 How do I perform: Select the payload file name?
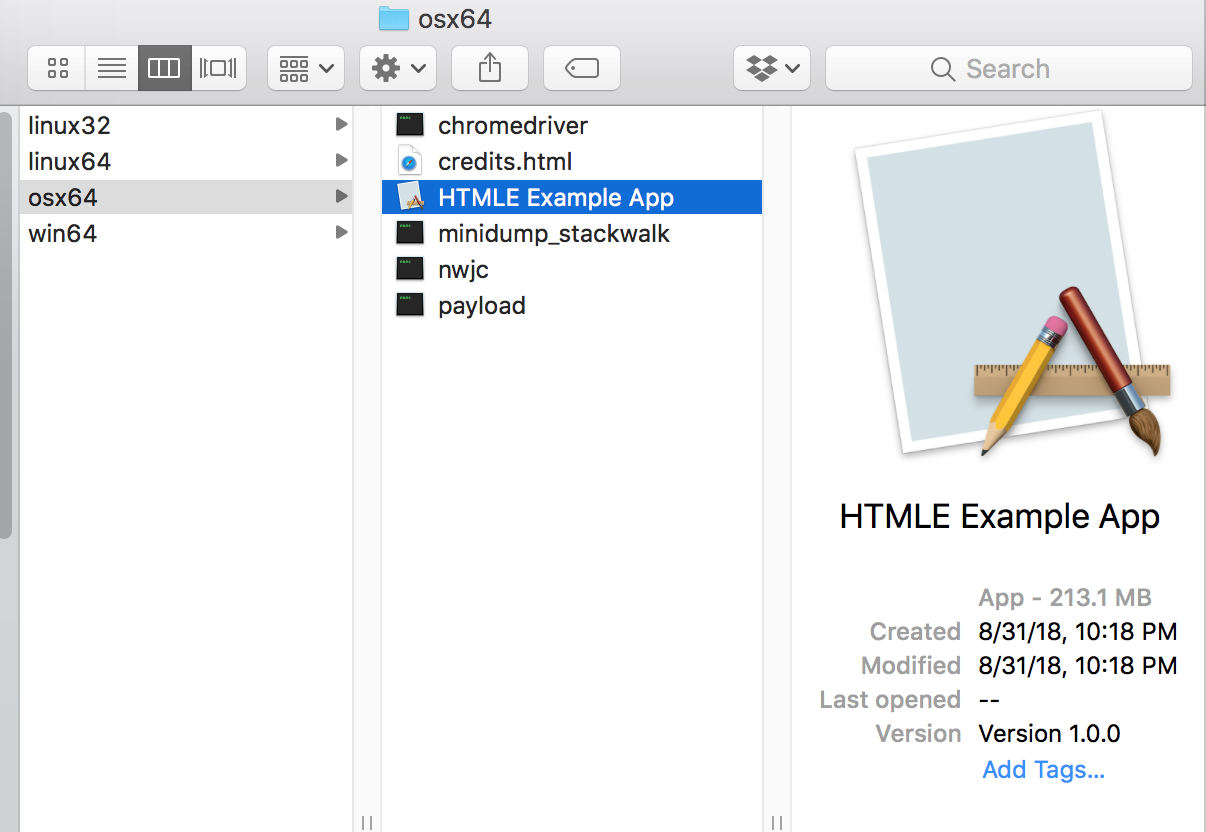(x=482, y=306)
